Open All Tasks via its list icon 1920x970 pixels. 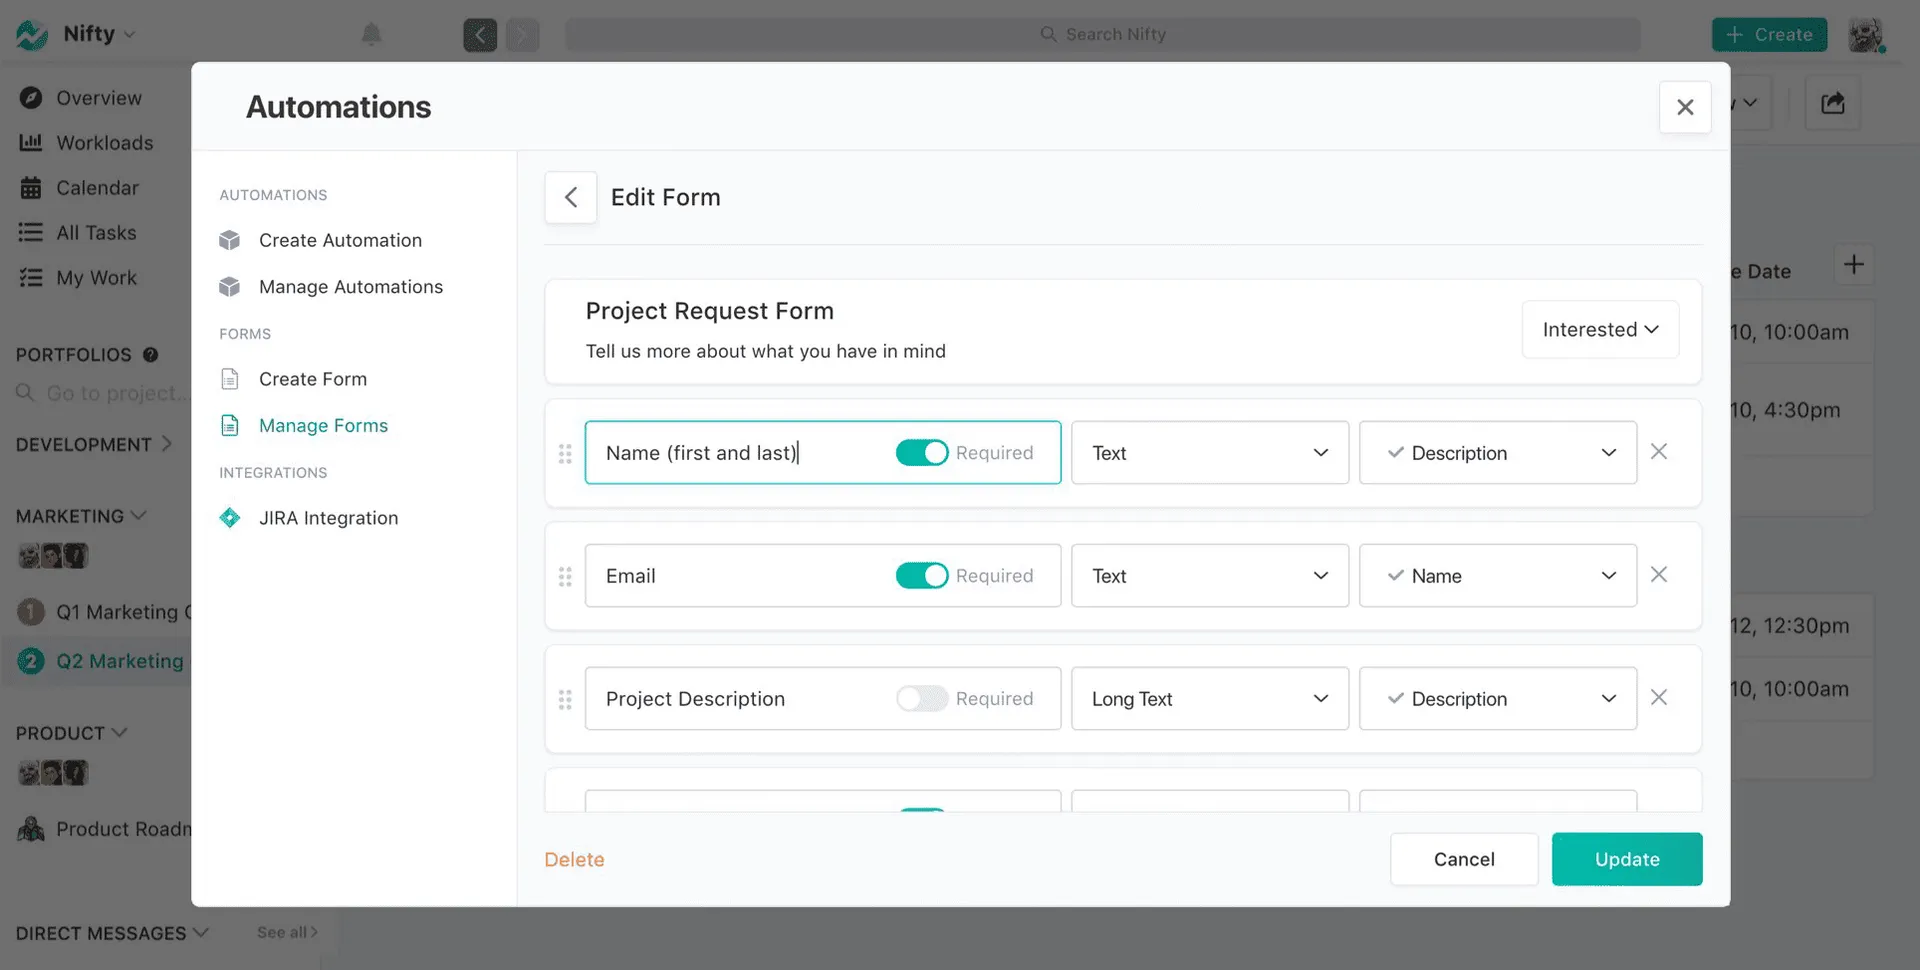pos(31,232)
